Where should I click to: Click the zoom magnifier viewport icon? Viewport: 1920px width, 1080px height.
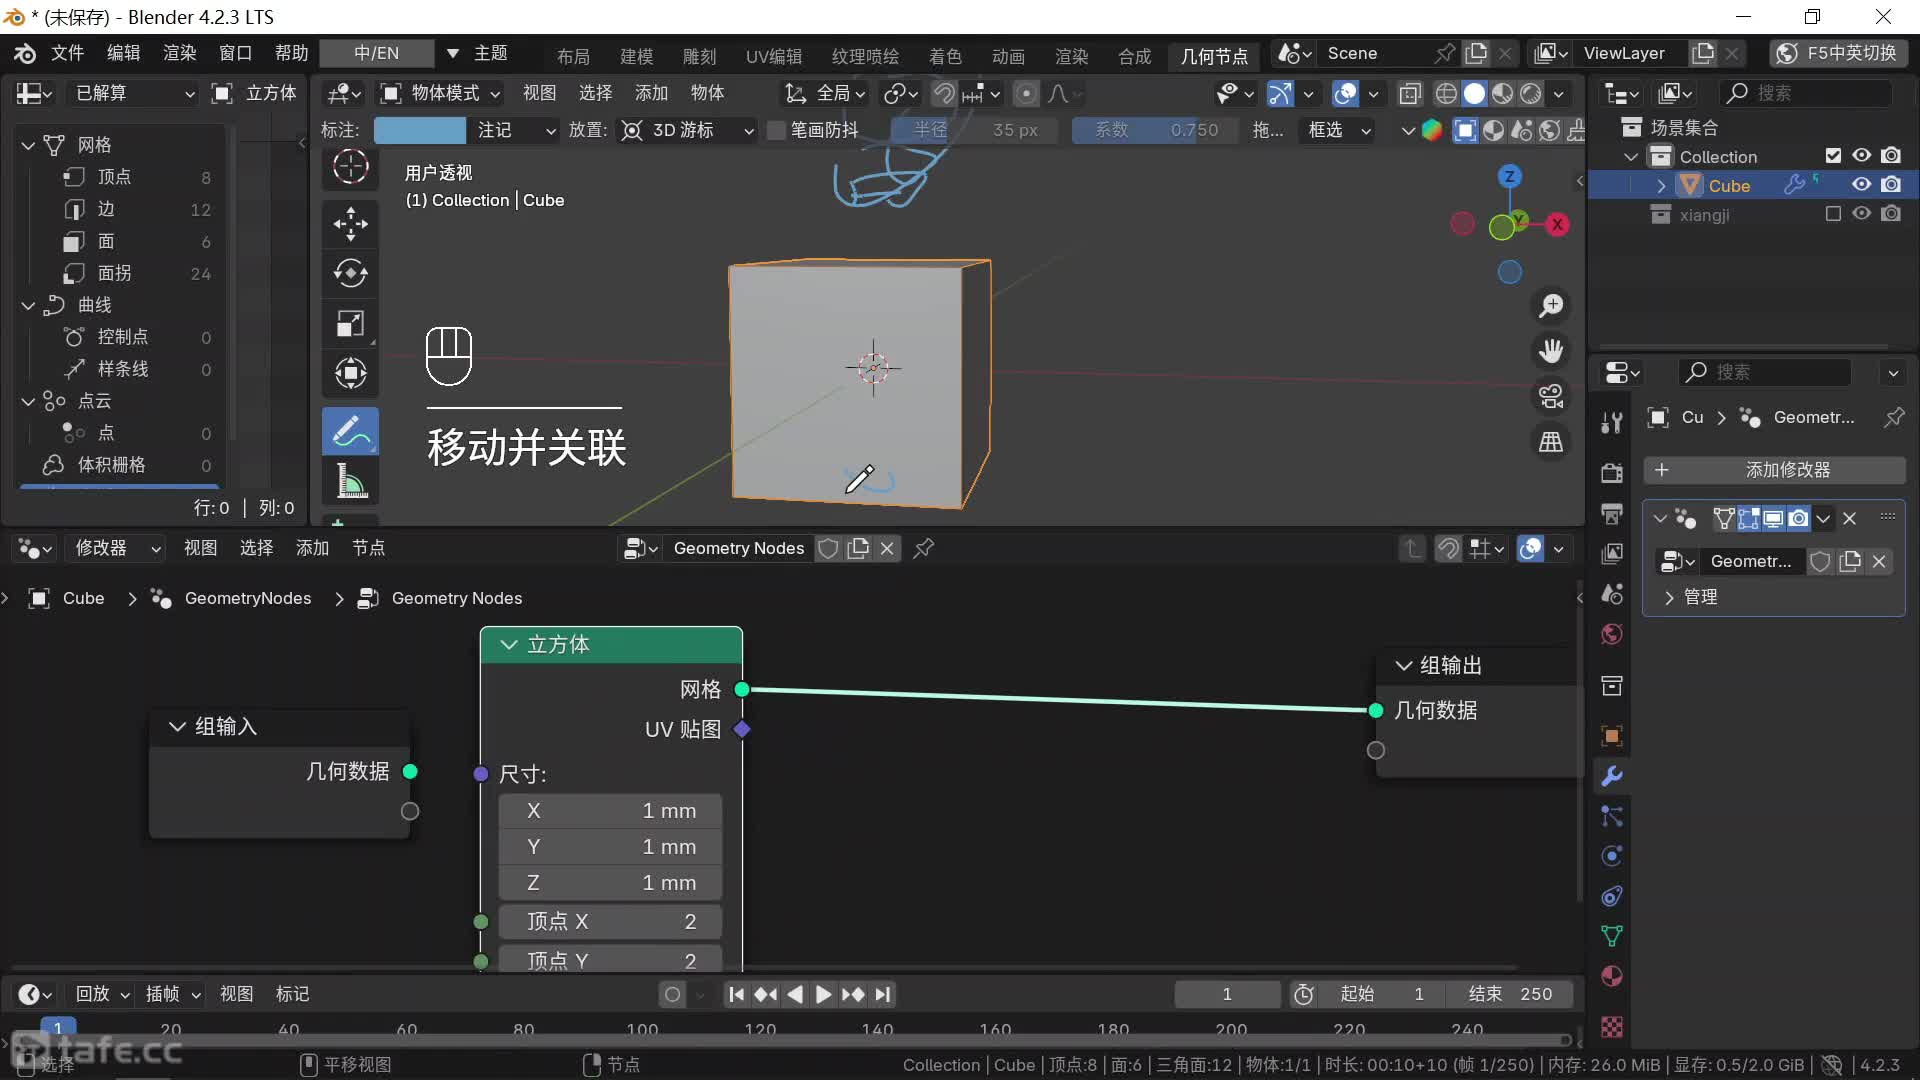1551,305
